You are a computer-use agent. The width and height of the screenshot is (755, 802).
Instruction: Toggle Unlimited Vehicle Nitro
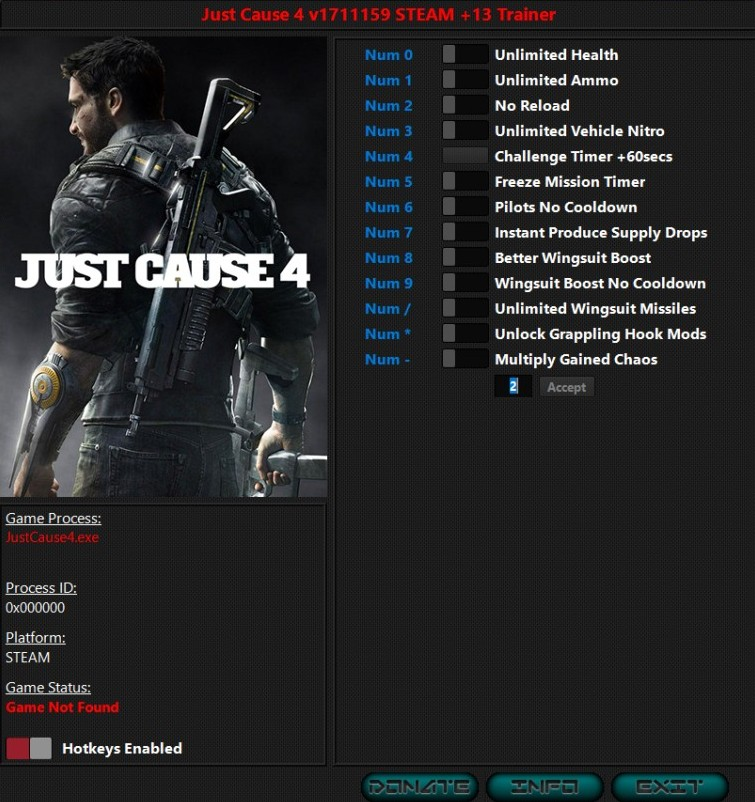465,130
